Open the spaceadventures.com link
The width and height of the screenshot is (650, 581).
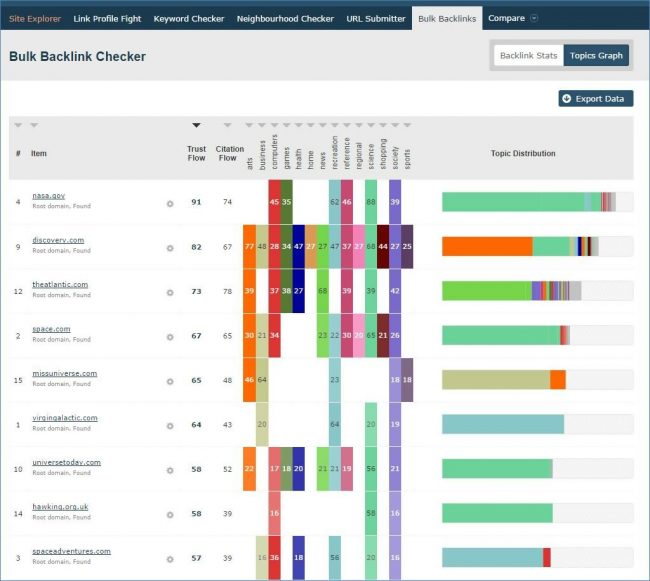[71, 551]
